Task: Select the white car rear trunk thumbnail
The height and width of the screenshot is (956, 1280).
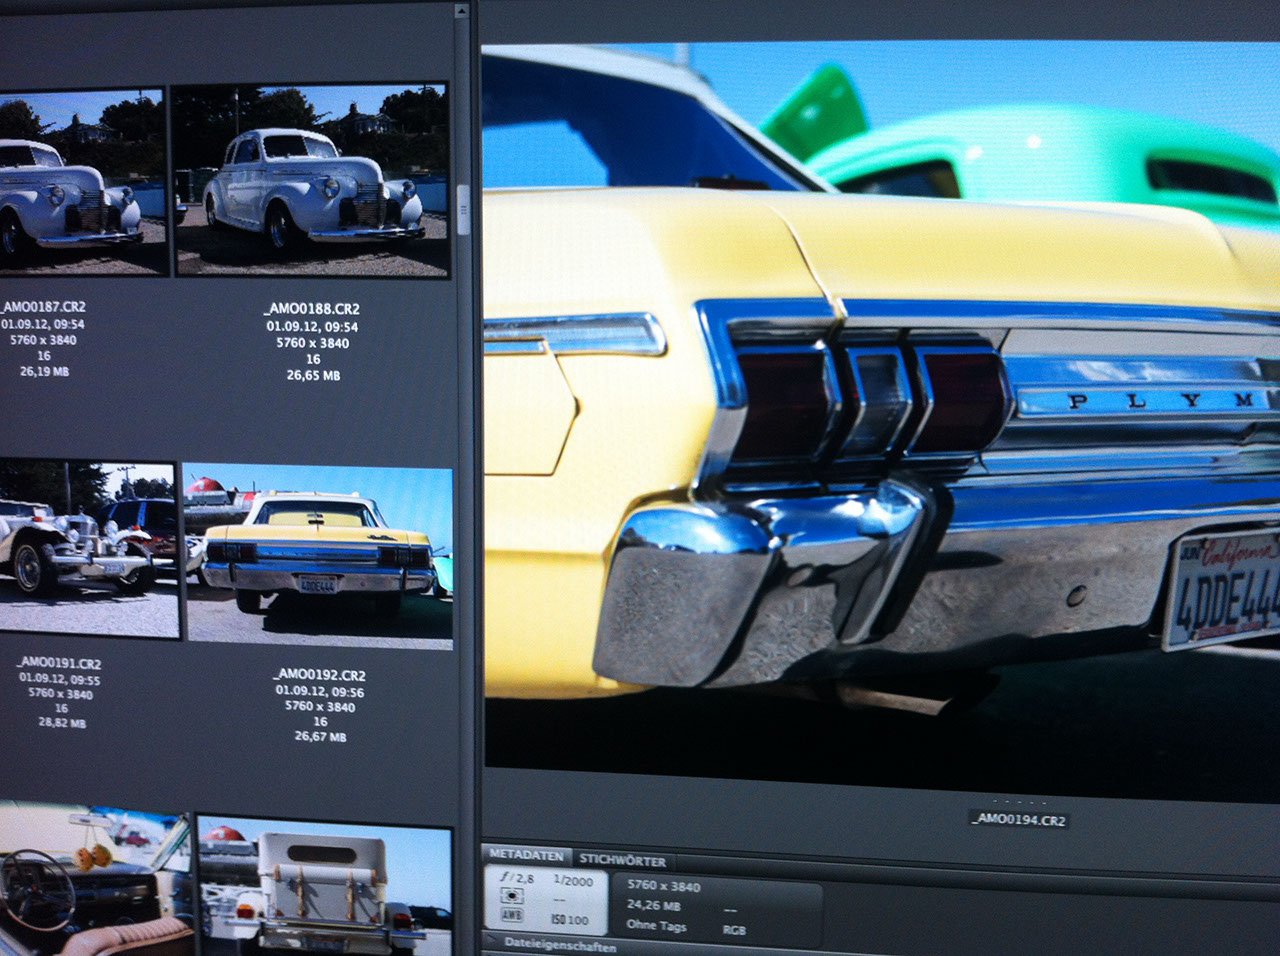Action: coord(325,886)
